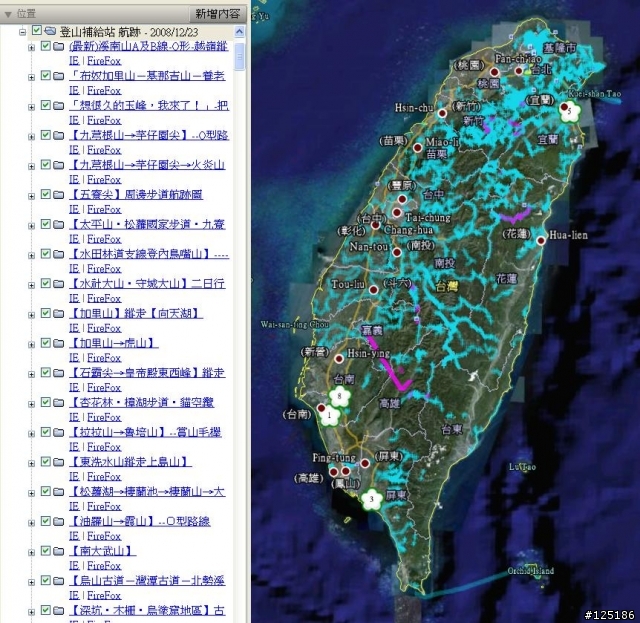Open the (最新)溪南山A及B線 link
This screenshot has width=640, height=623.
(148, 46)
